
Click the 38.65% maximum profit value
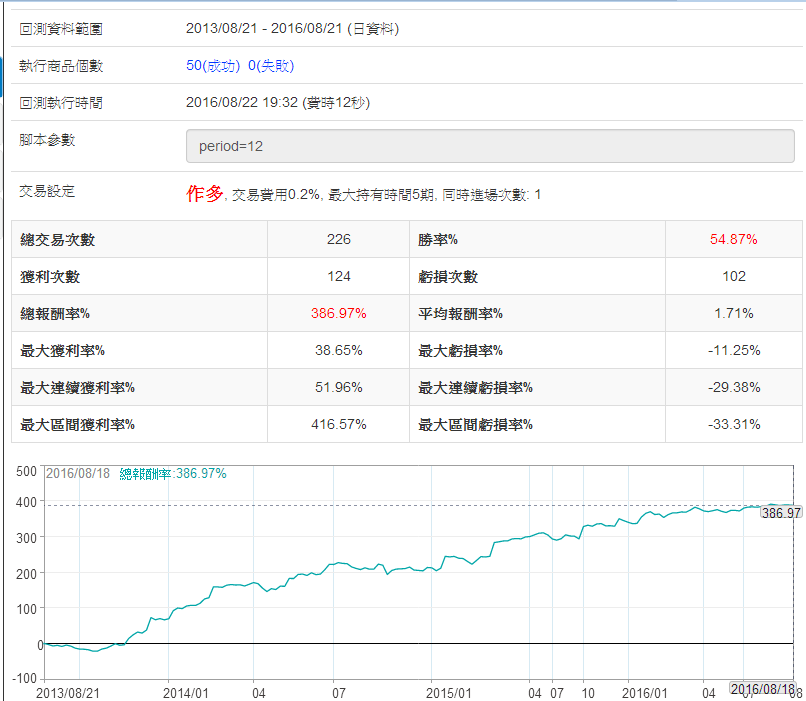point(338,351)
